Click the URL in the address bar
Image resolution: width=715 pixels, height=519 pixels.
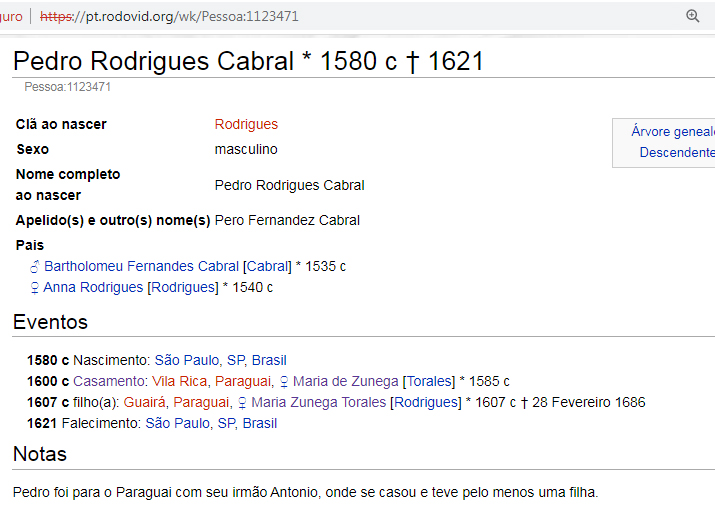pos(170,16)
